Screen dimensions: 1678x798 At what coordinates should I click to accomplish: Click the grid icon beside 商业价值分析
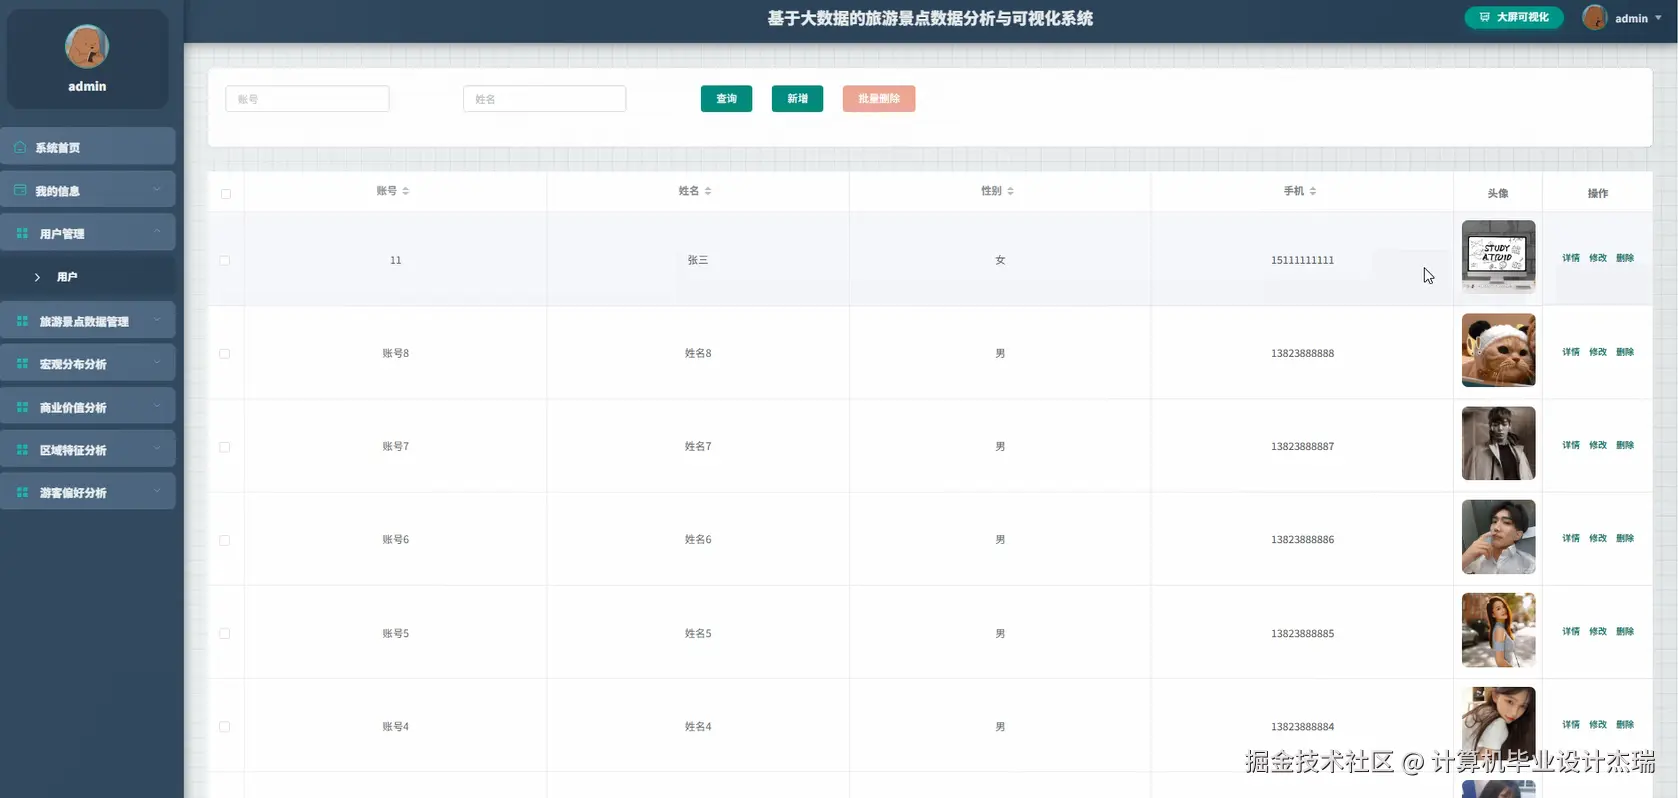tap(22, 407)
